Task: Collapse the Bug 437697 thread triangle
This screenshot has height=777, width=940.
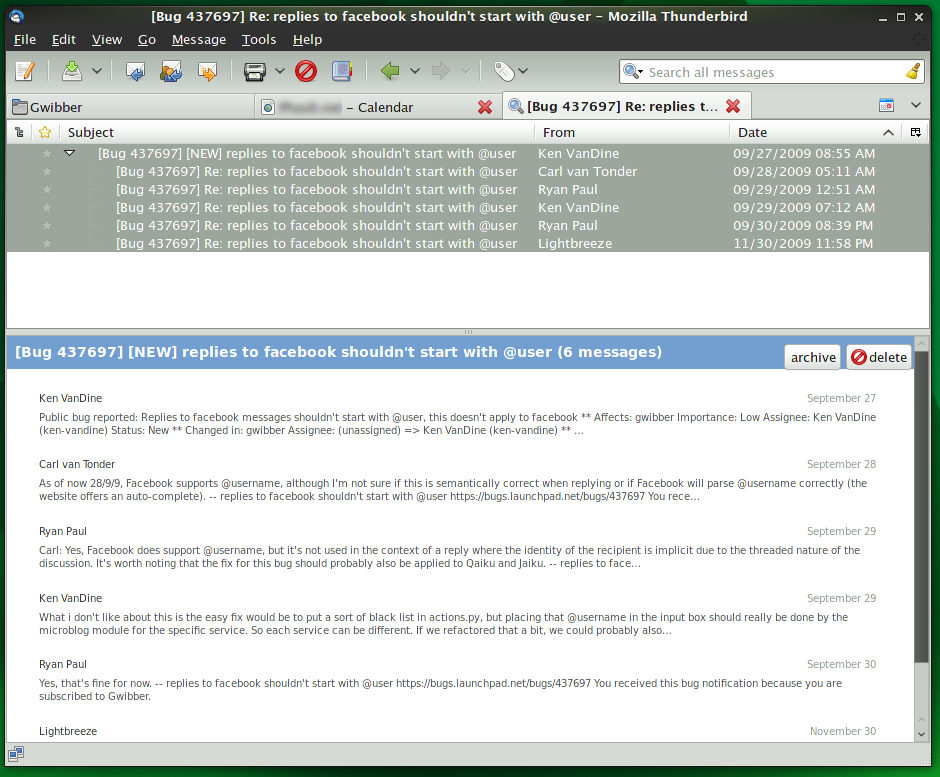Action: coord(70,153)
